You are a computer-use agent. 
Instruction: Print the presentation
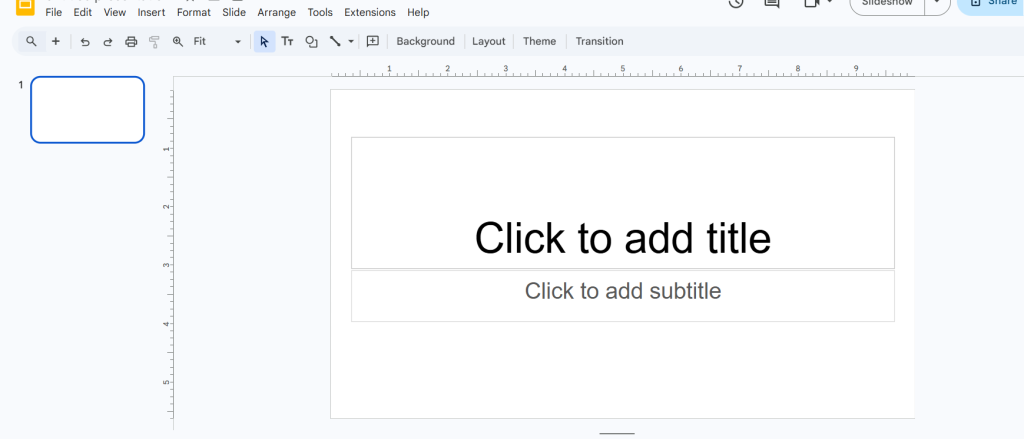click(131, 42)
